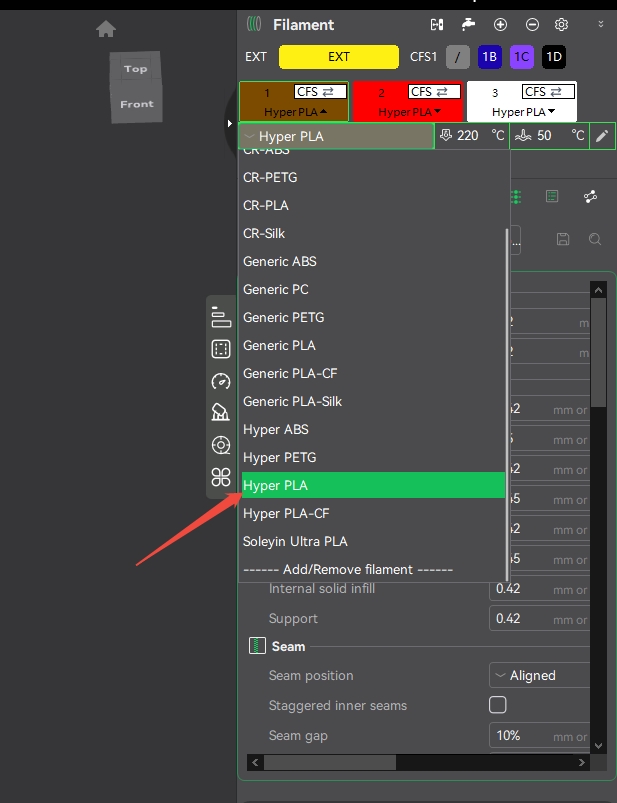Open the Seam position Aligned dropdown

[538, 675]
